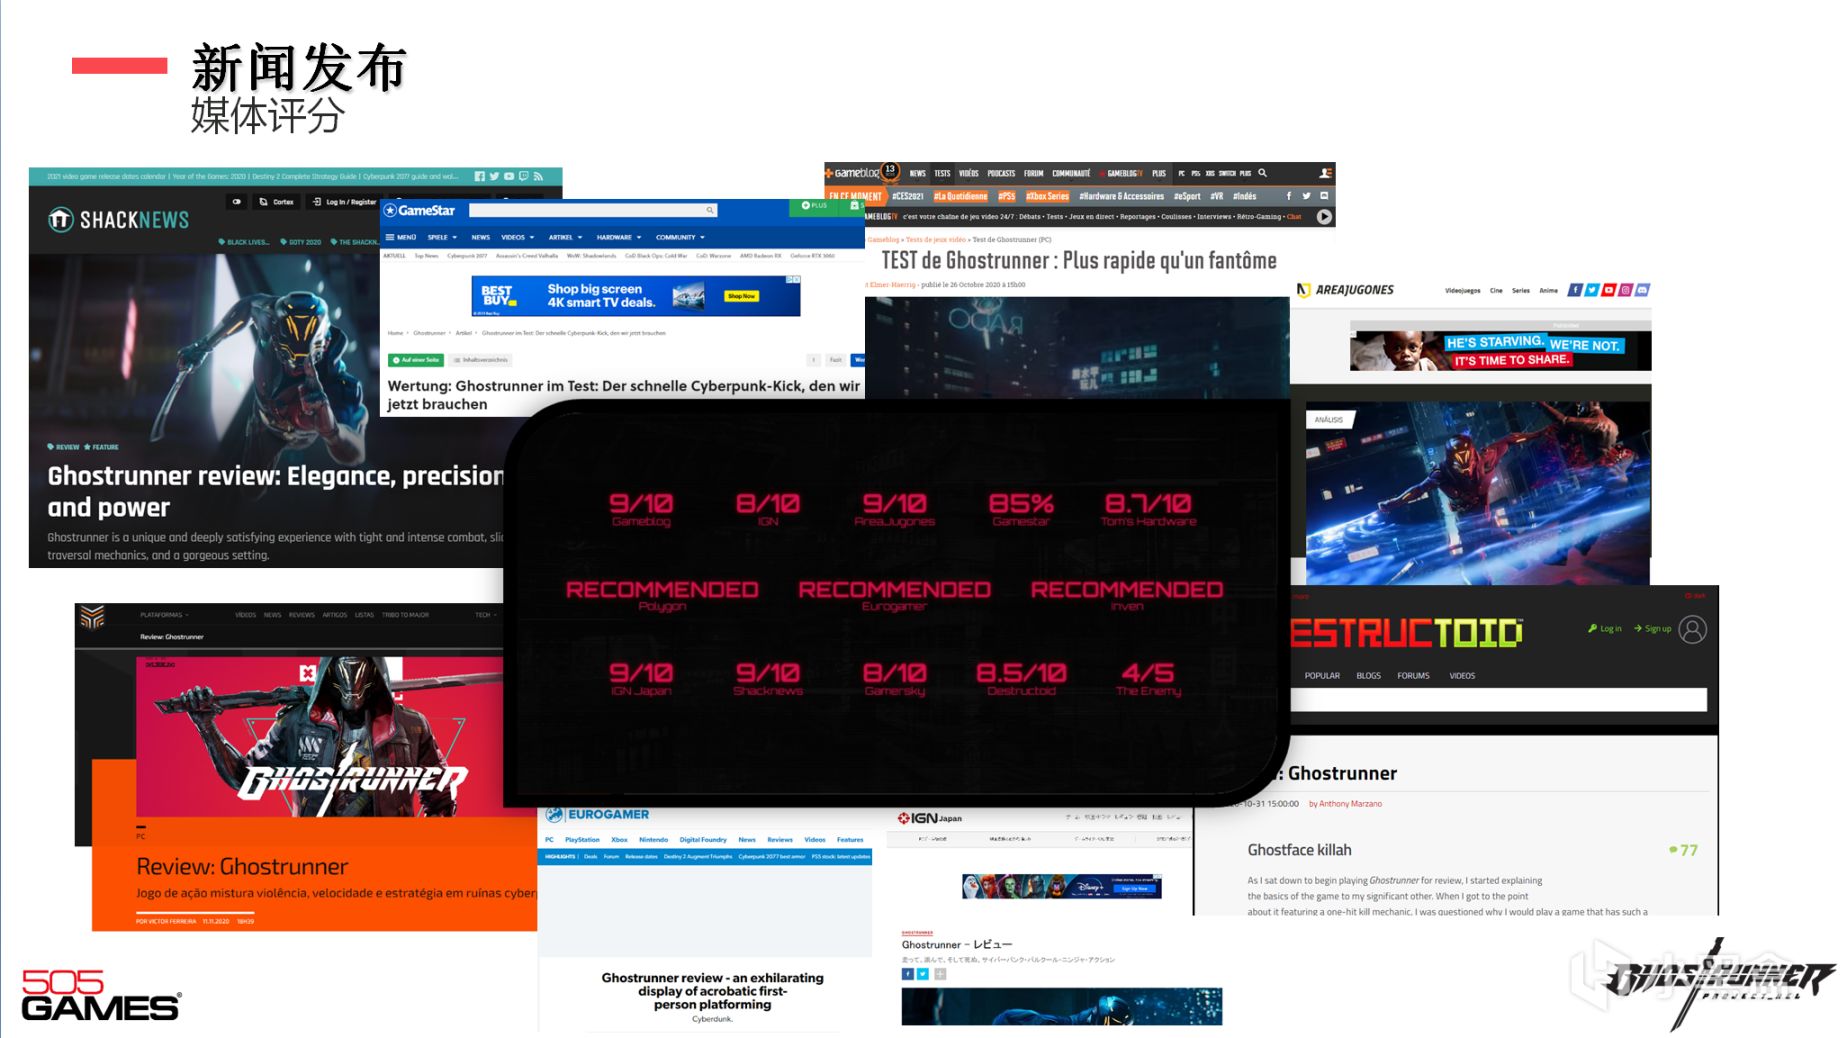Expand PLATAFORMAS dropdown on The Enemy
Screen dimensions: 1847x1038
coord(164,615)
